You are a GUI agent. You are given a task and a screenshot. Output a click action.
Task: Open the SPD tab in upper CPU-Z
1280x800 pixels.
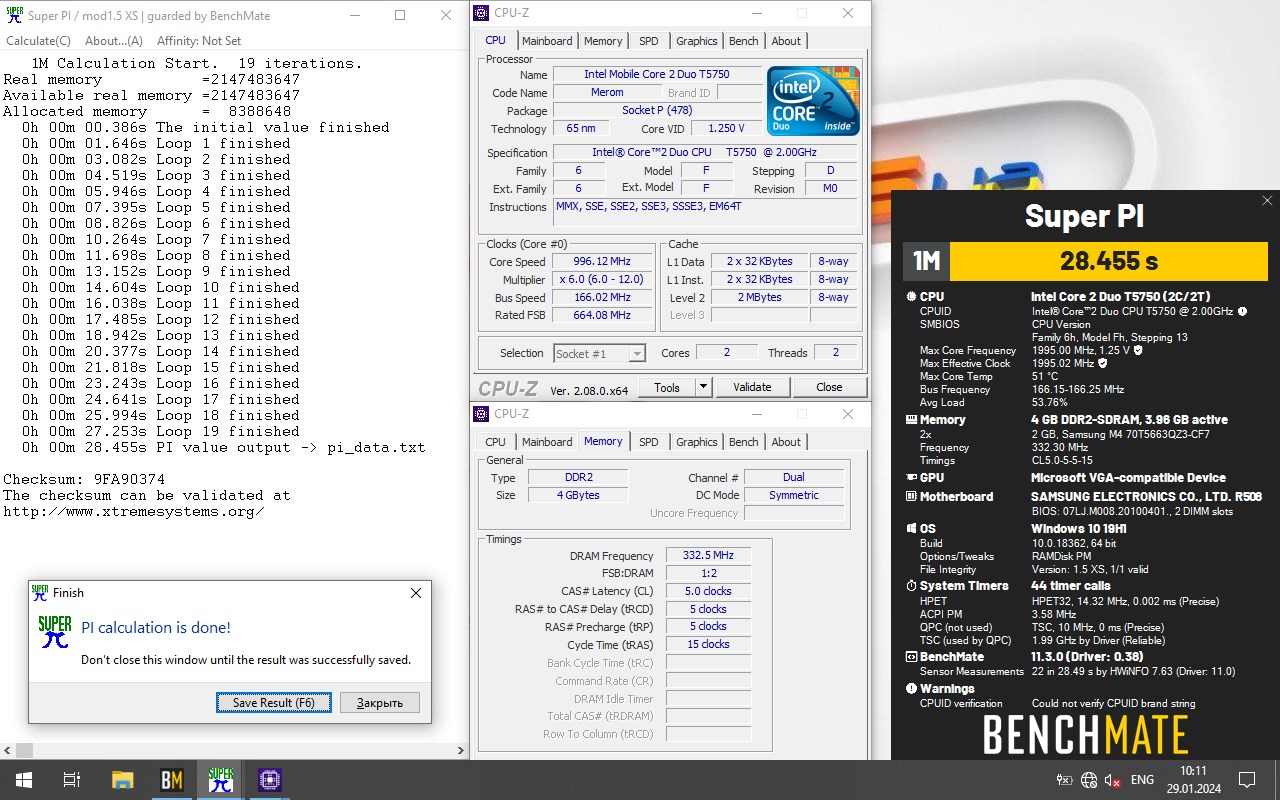(x=649, y=41)
